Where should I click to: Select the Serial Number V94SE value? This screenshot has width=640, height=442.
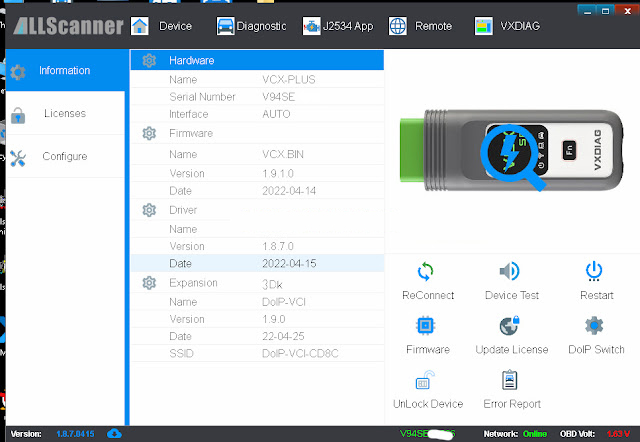(278, 97)
